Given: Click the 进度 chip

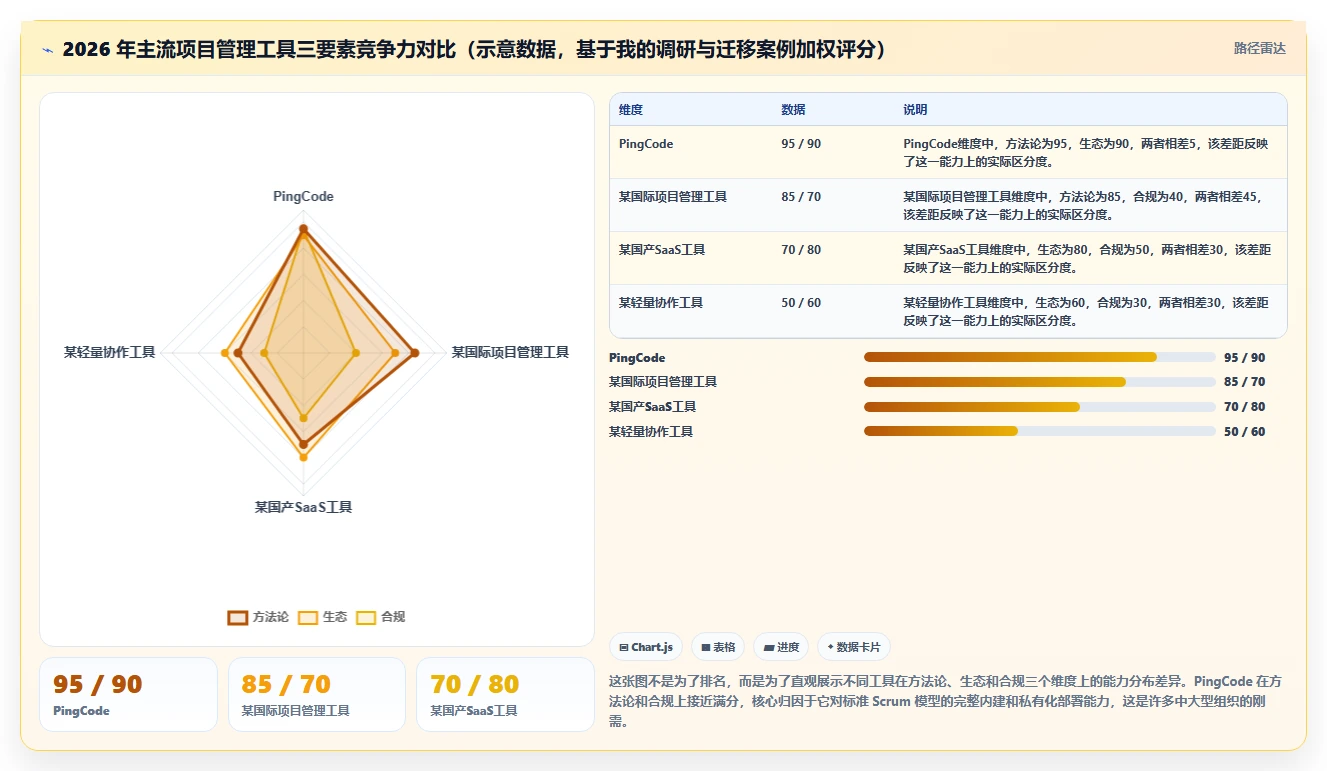Looking at the screenshot, I should click(x=781, y=647).
